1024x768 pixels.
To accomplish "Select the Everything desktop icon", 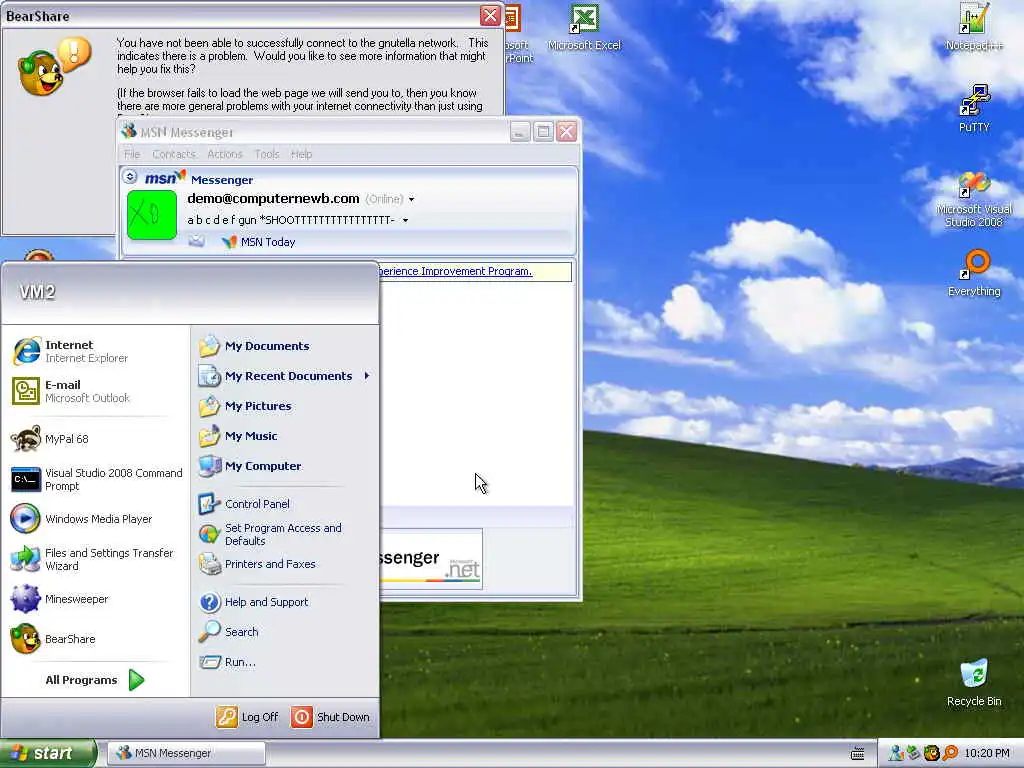I will click(x=974, y=273).
